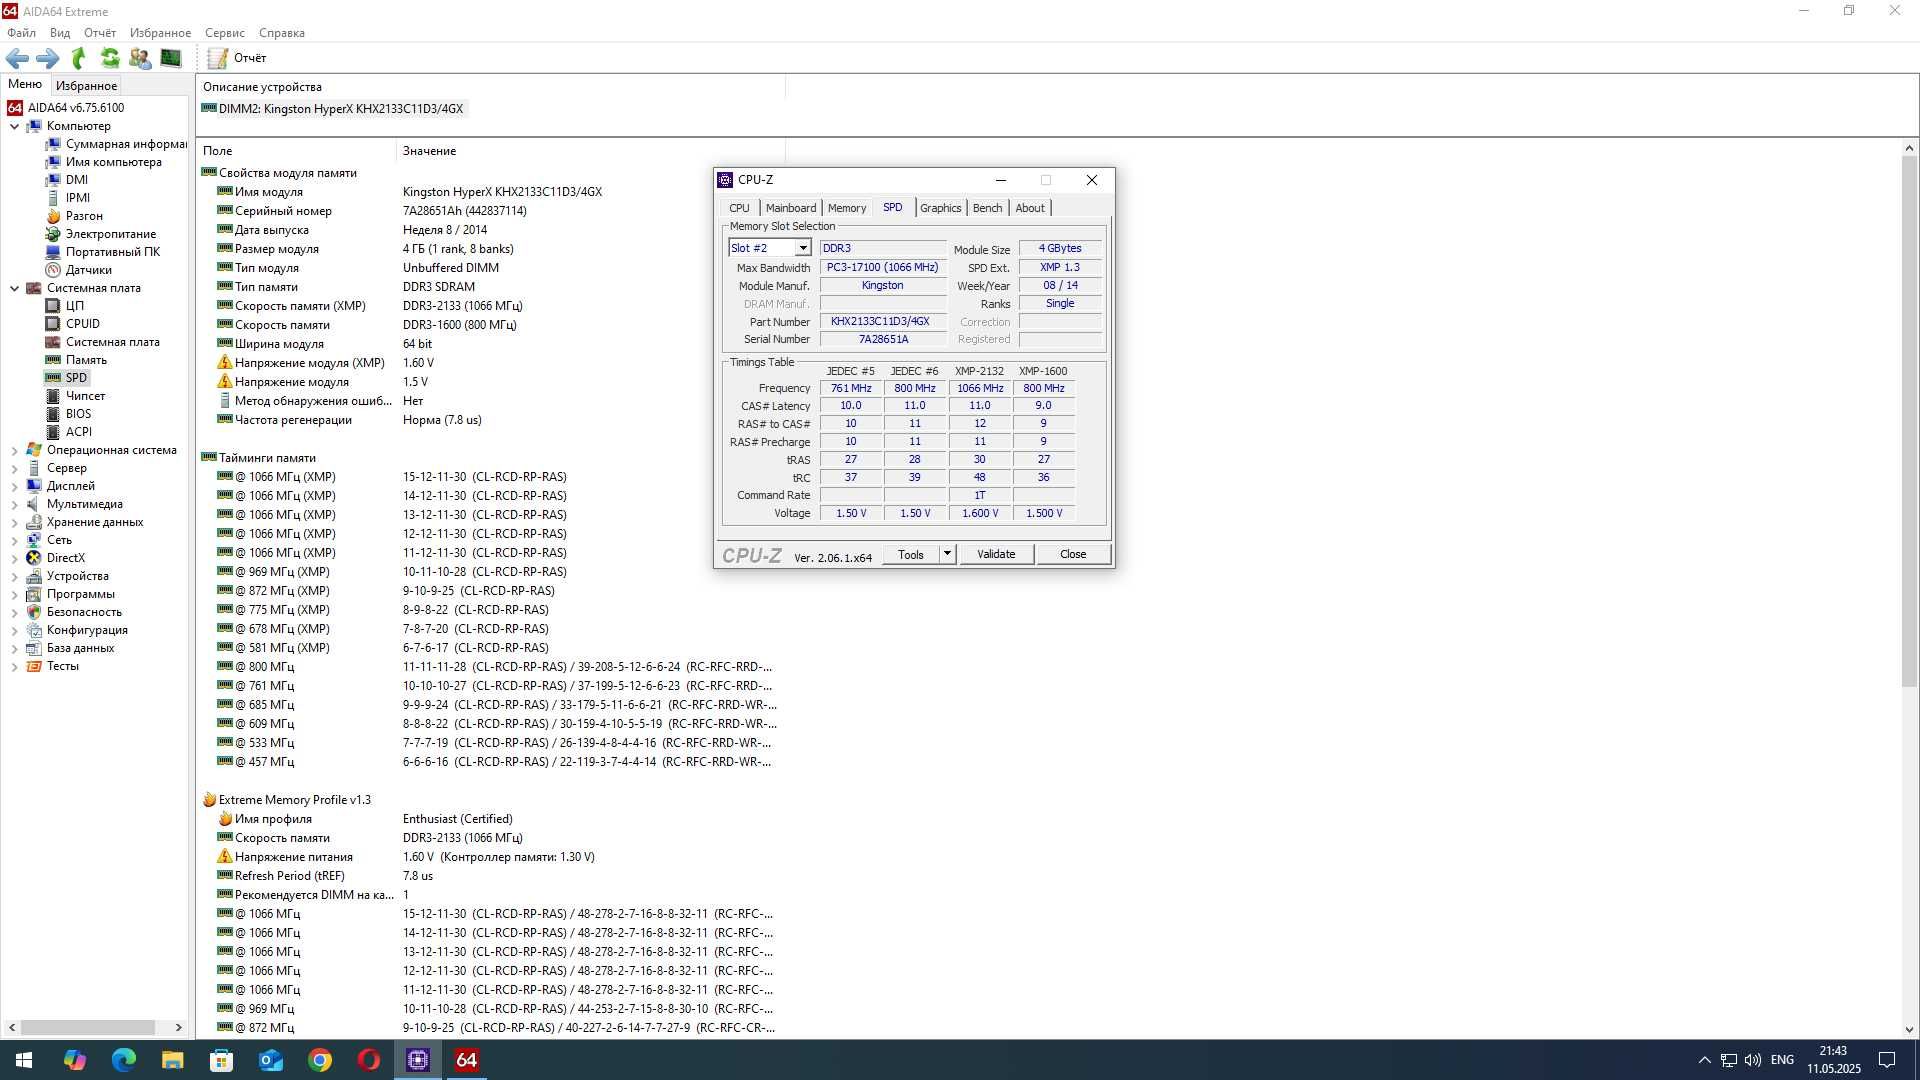Click the green monitor icon in toolbar
The width and height of the screenshot is (1920, 1080).
(x=171, y=58)
